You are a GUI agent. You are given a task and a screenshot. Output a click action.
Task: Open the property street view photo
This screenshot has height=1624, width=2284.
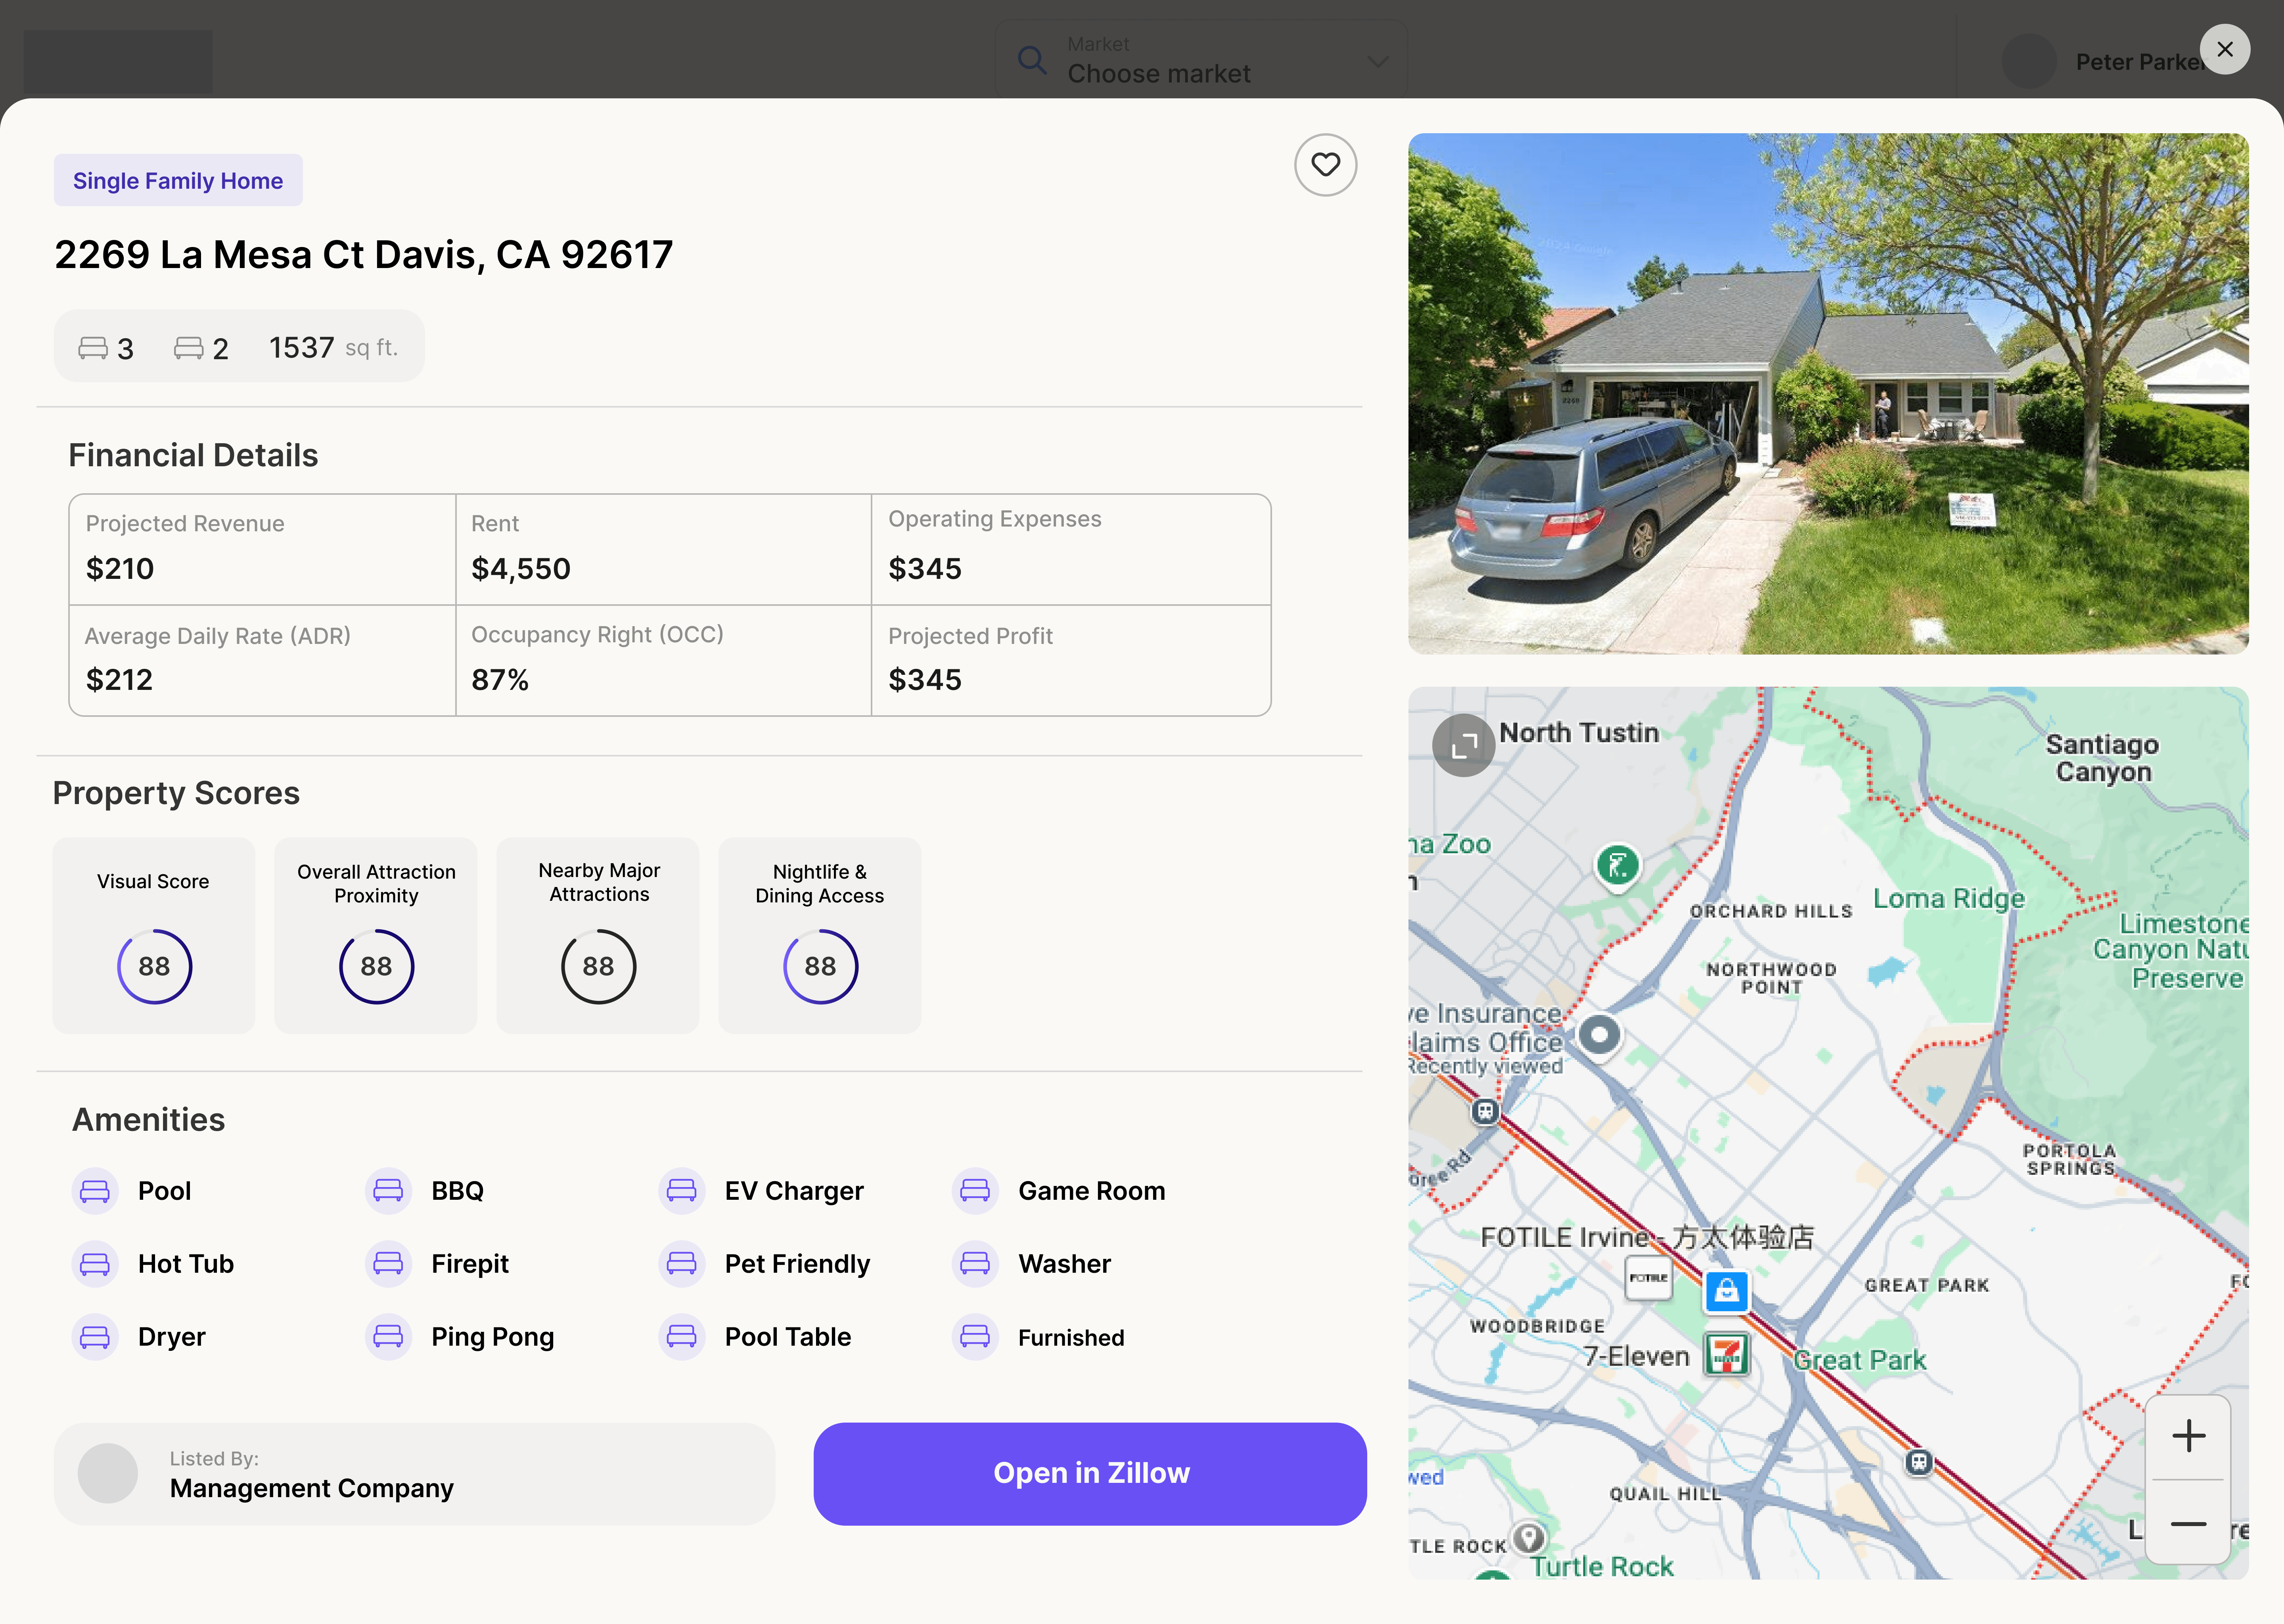tap(1828, 394)
